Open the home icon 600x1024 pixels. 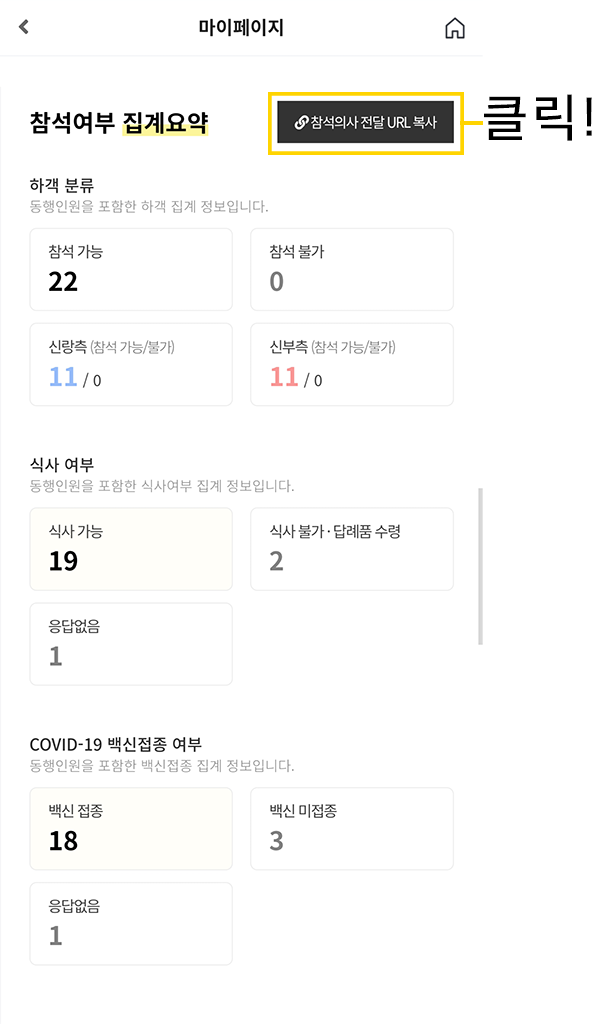(x=455, y=29)
